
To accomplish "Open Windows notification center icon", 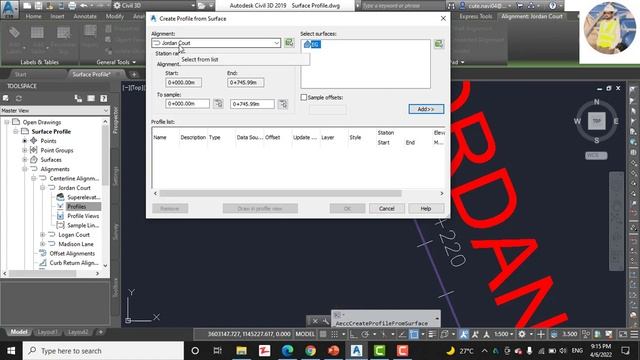I will [x=625, y=351].
